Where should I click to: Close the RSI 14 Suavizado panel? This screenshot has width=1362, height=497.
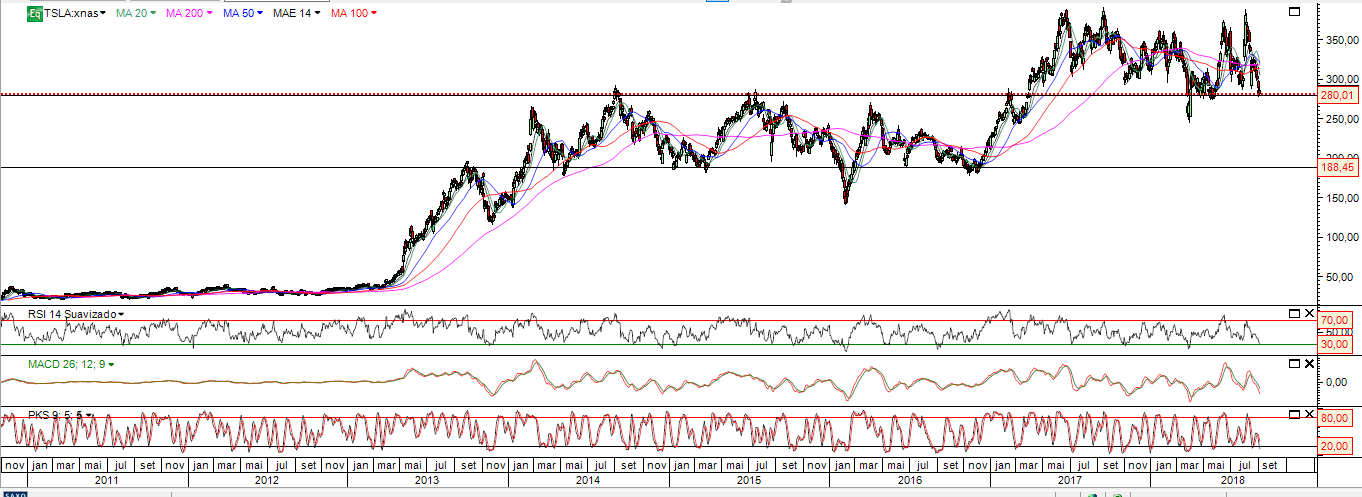point(1309,313)
